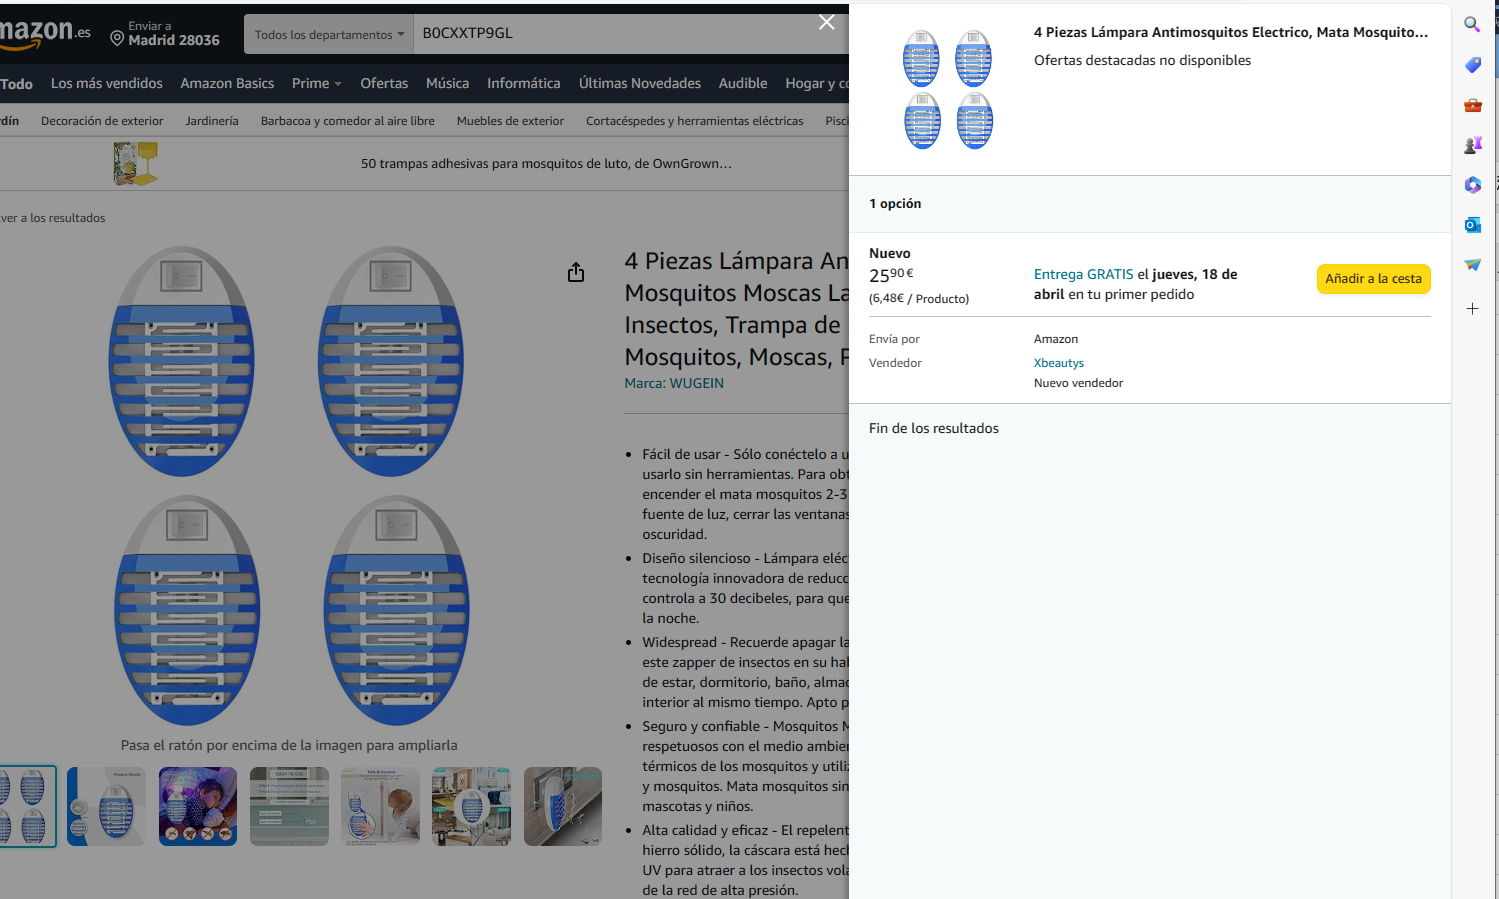Image resolution: width=1499 pixels, height=899 pixels.
Task: Click the 'Amazon' shipper name in offer
Action: coord(1056,339)
